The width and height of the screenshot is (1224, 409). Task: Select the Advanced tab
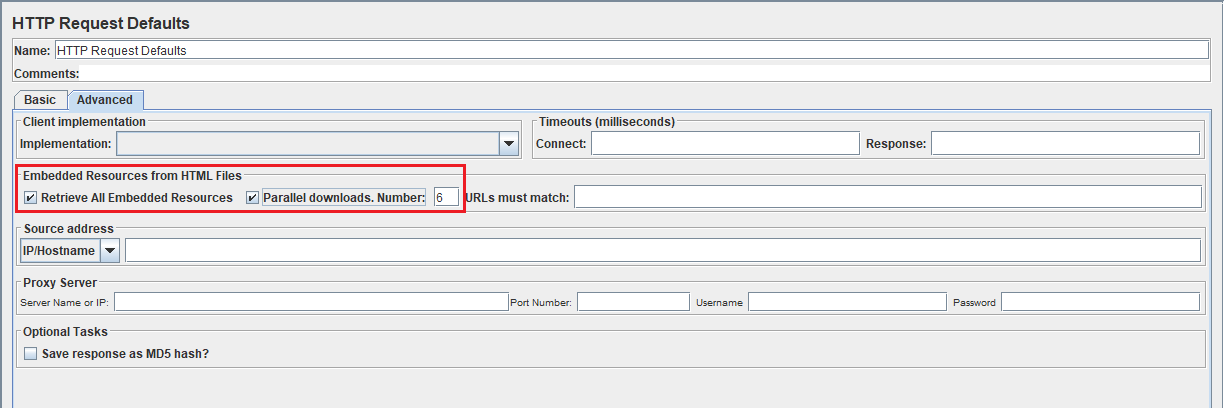click(105, 100)
